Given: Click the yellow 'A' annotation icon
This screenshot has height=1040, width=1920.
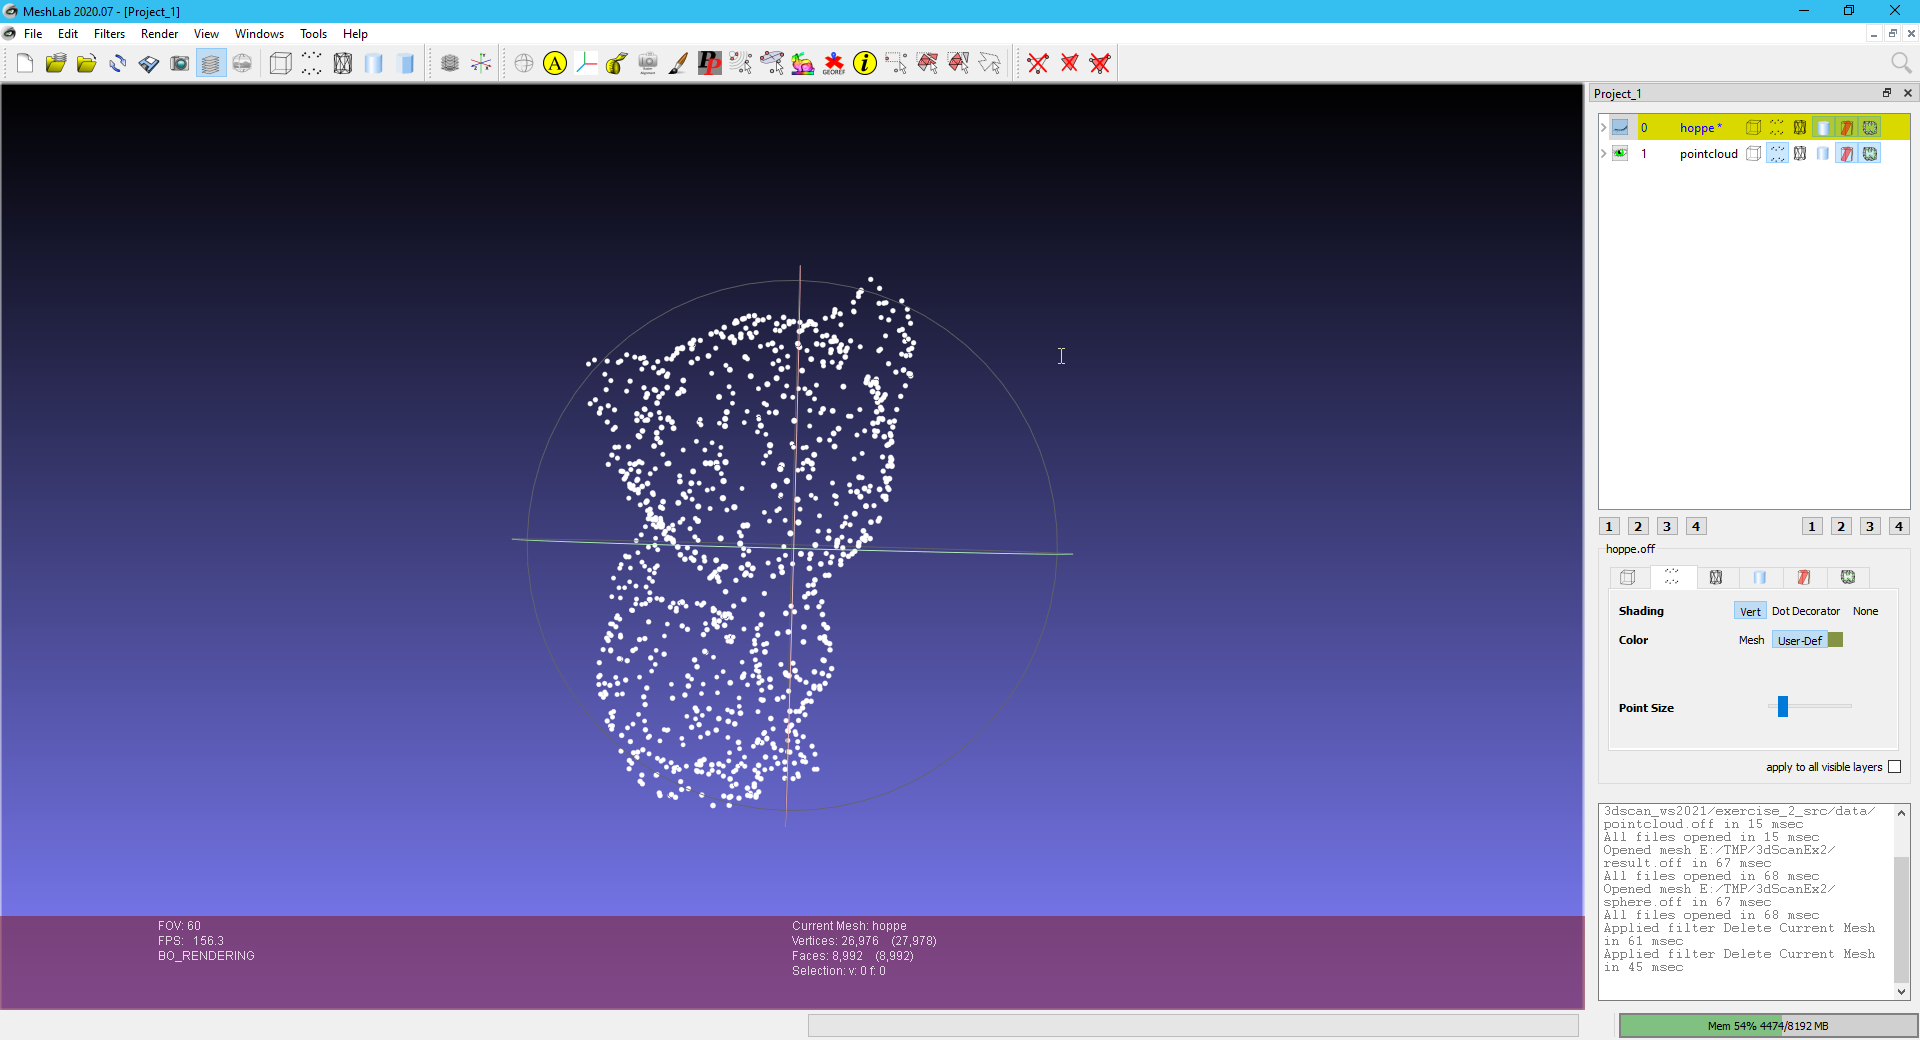Looking at the screenshot, I should pos(555,64).
